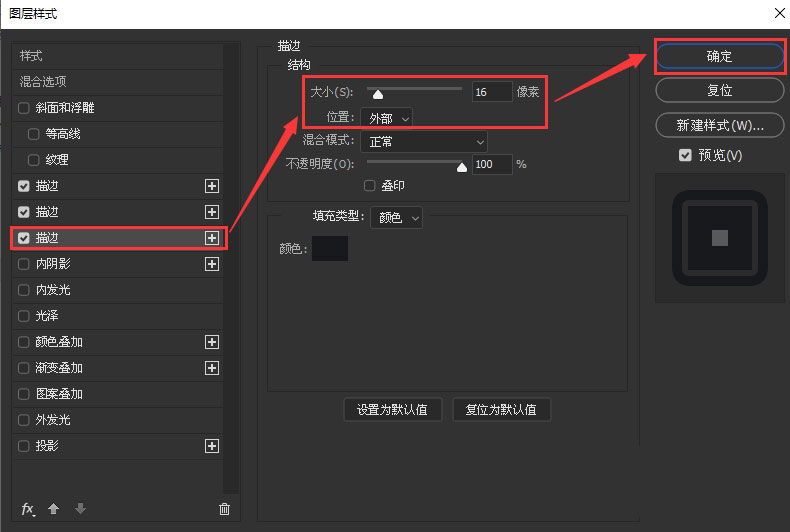This screenshot has height=532, width=790.
Task: Add another stroke via the selected 描边 row's plus icon
Action: [212, 238]
